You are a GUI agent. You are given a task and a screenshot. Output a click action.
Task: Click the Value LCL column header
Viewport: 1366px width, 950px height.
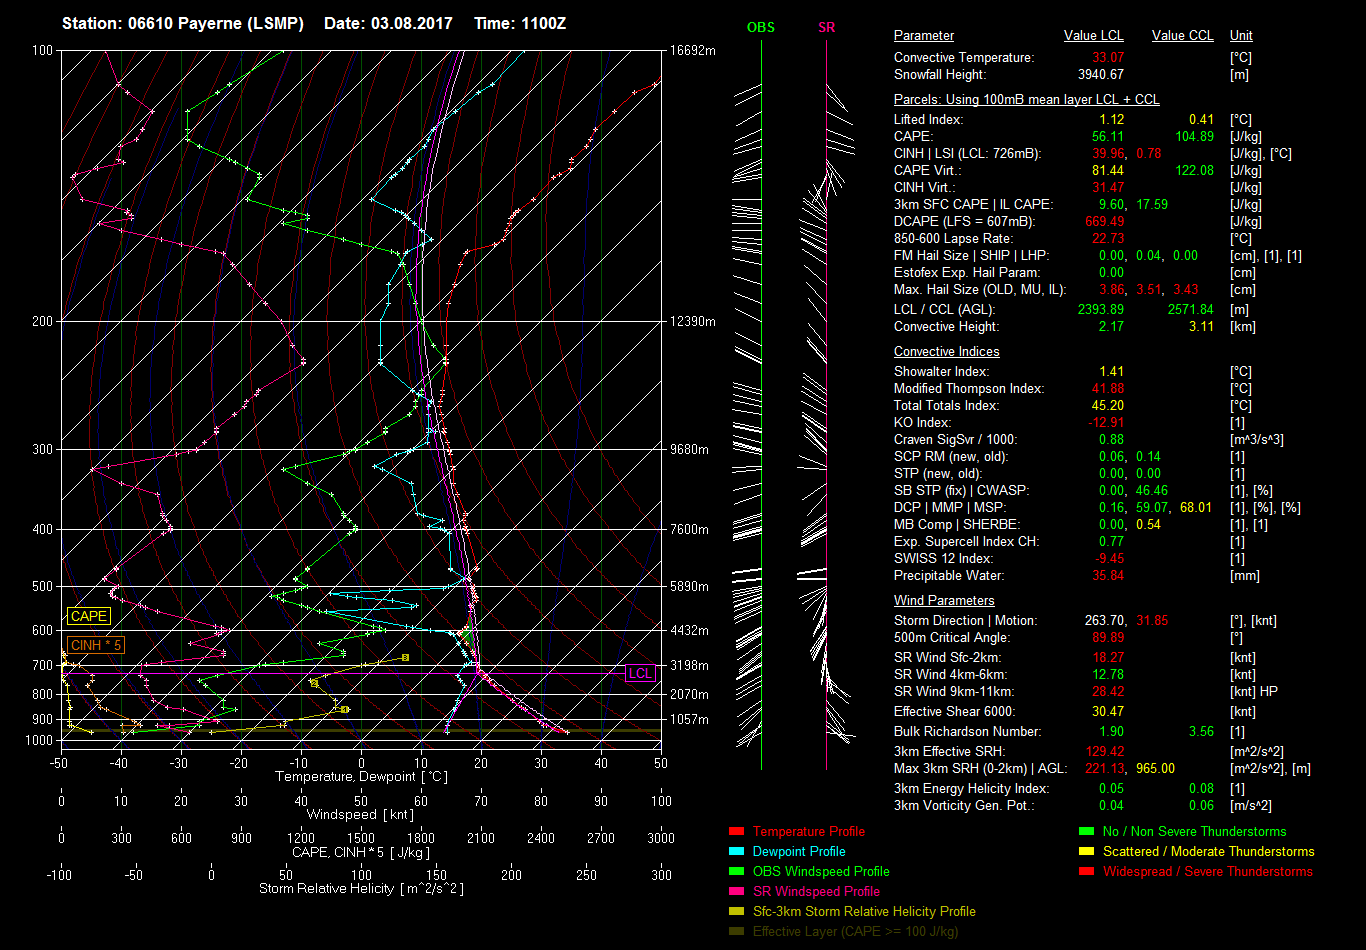point(1094,36)
